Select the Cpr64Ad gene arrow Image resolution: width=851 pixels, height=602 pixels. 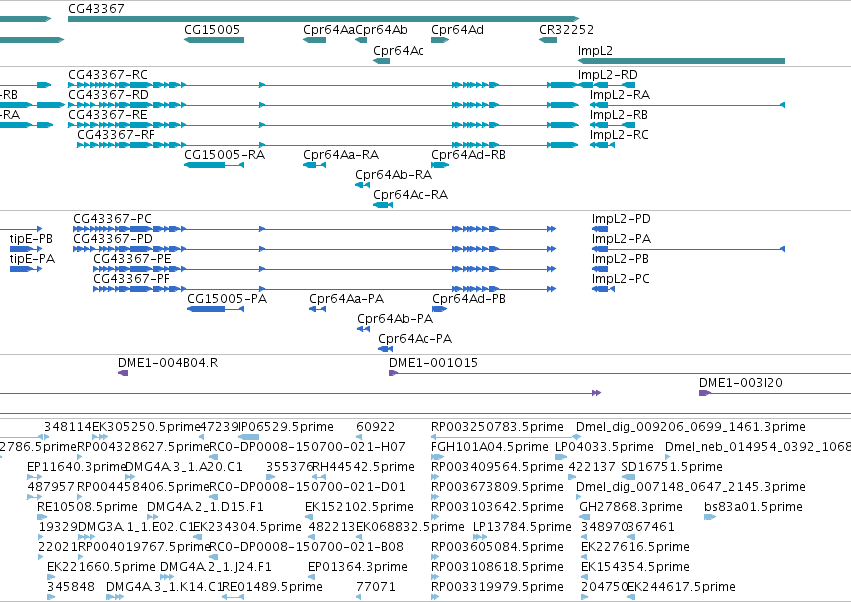tap(440, 40)
